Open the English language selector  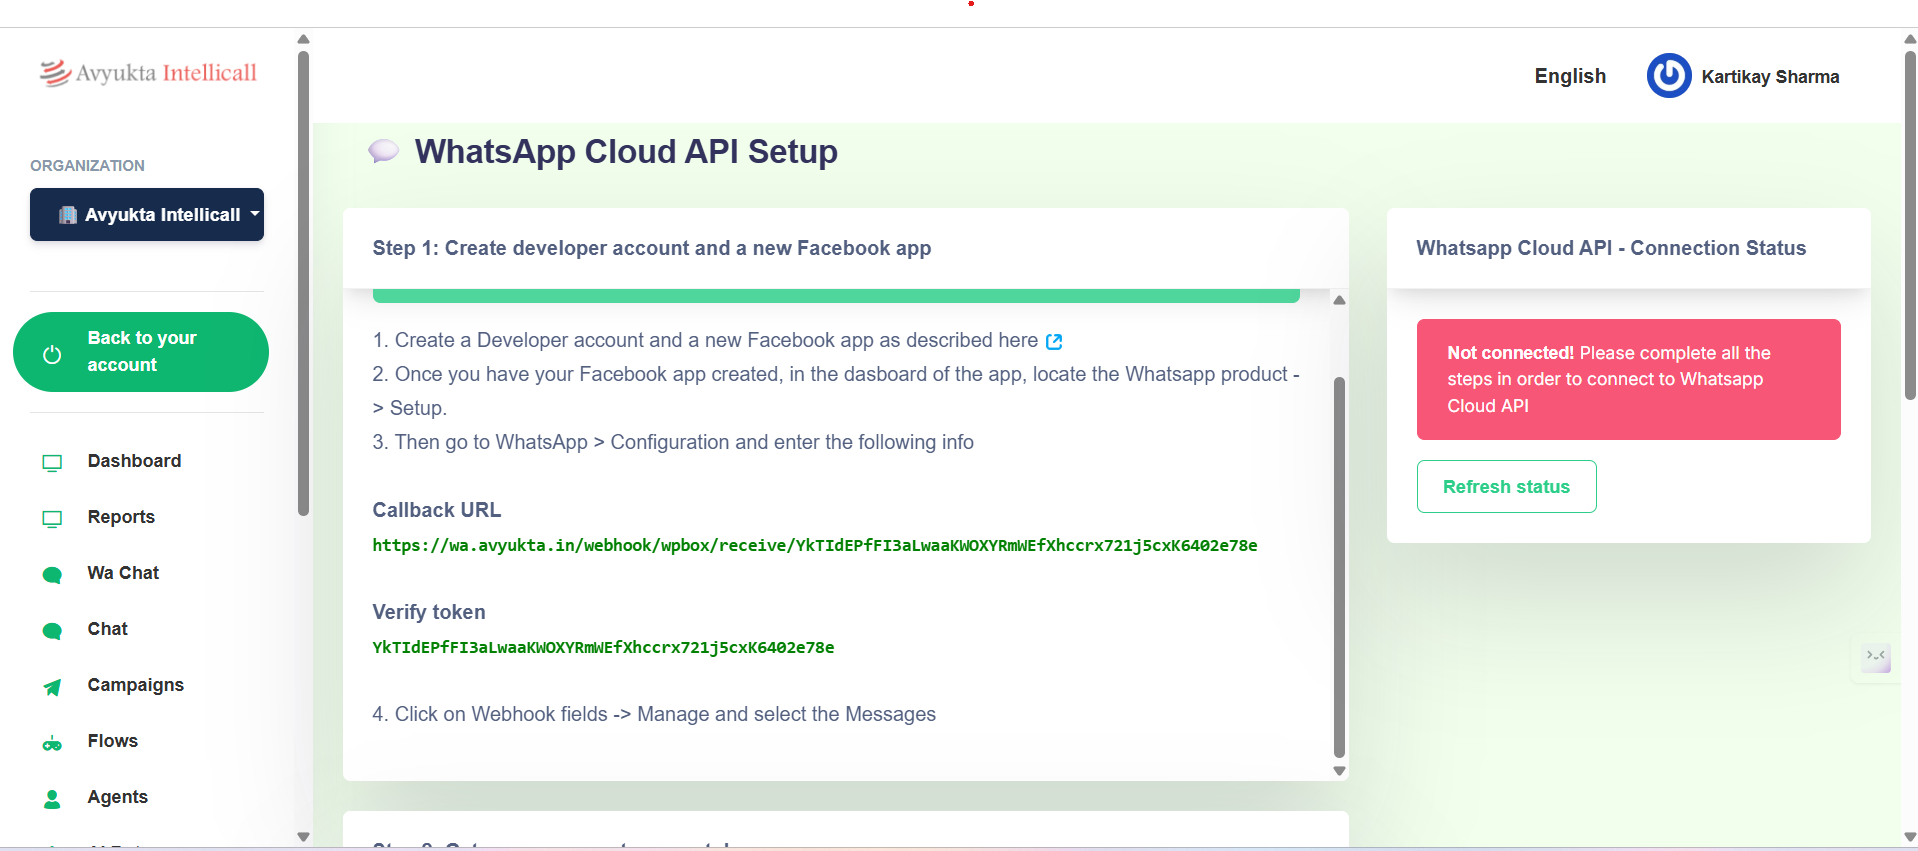click(1569, 76)
